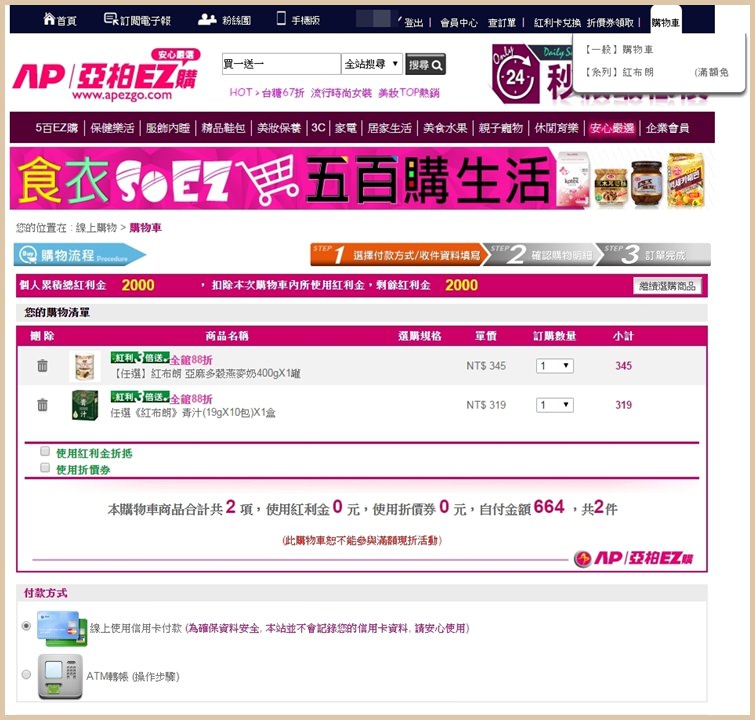
Task: Check the 使用折價券 option
Action: 45,467
